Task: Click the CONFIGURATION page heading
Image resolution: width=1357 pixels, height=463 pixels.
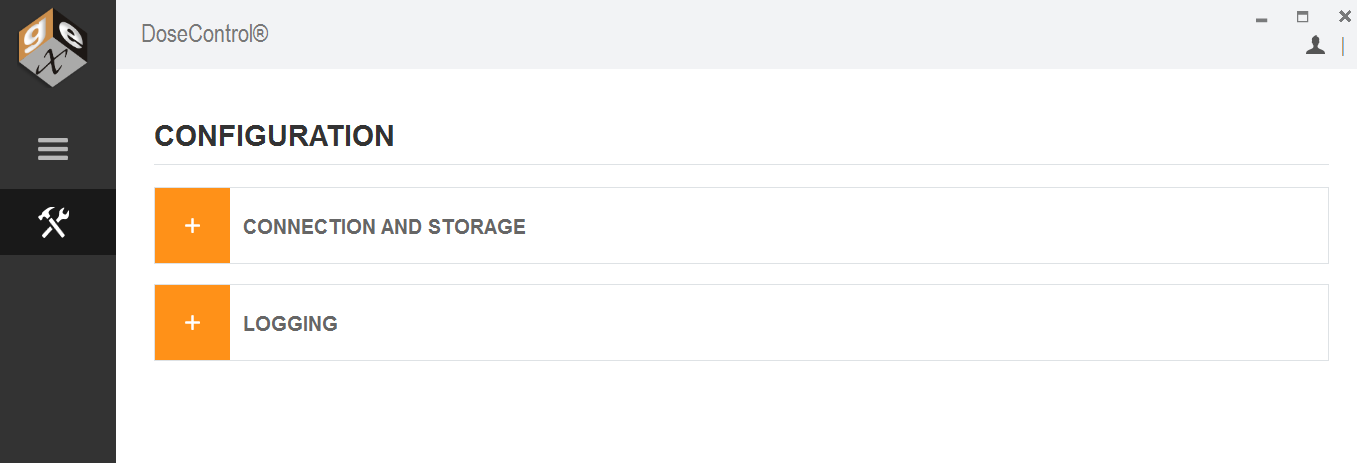Action: (x=274, y=136)
